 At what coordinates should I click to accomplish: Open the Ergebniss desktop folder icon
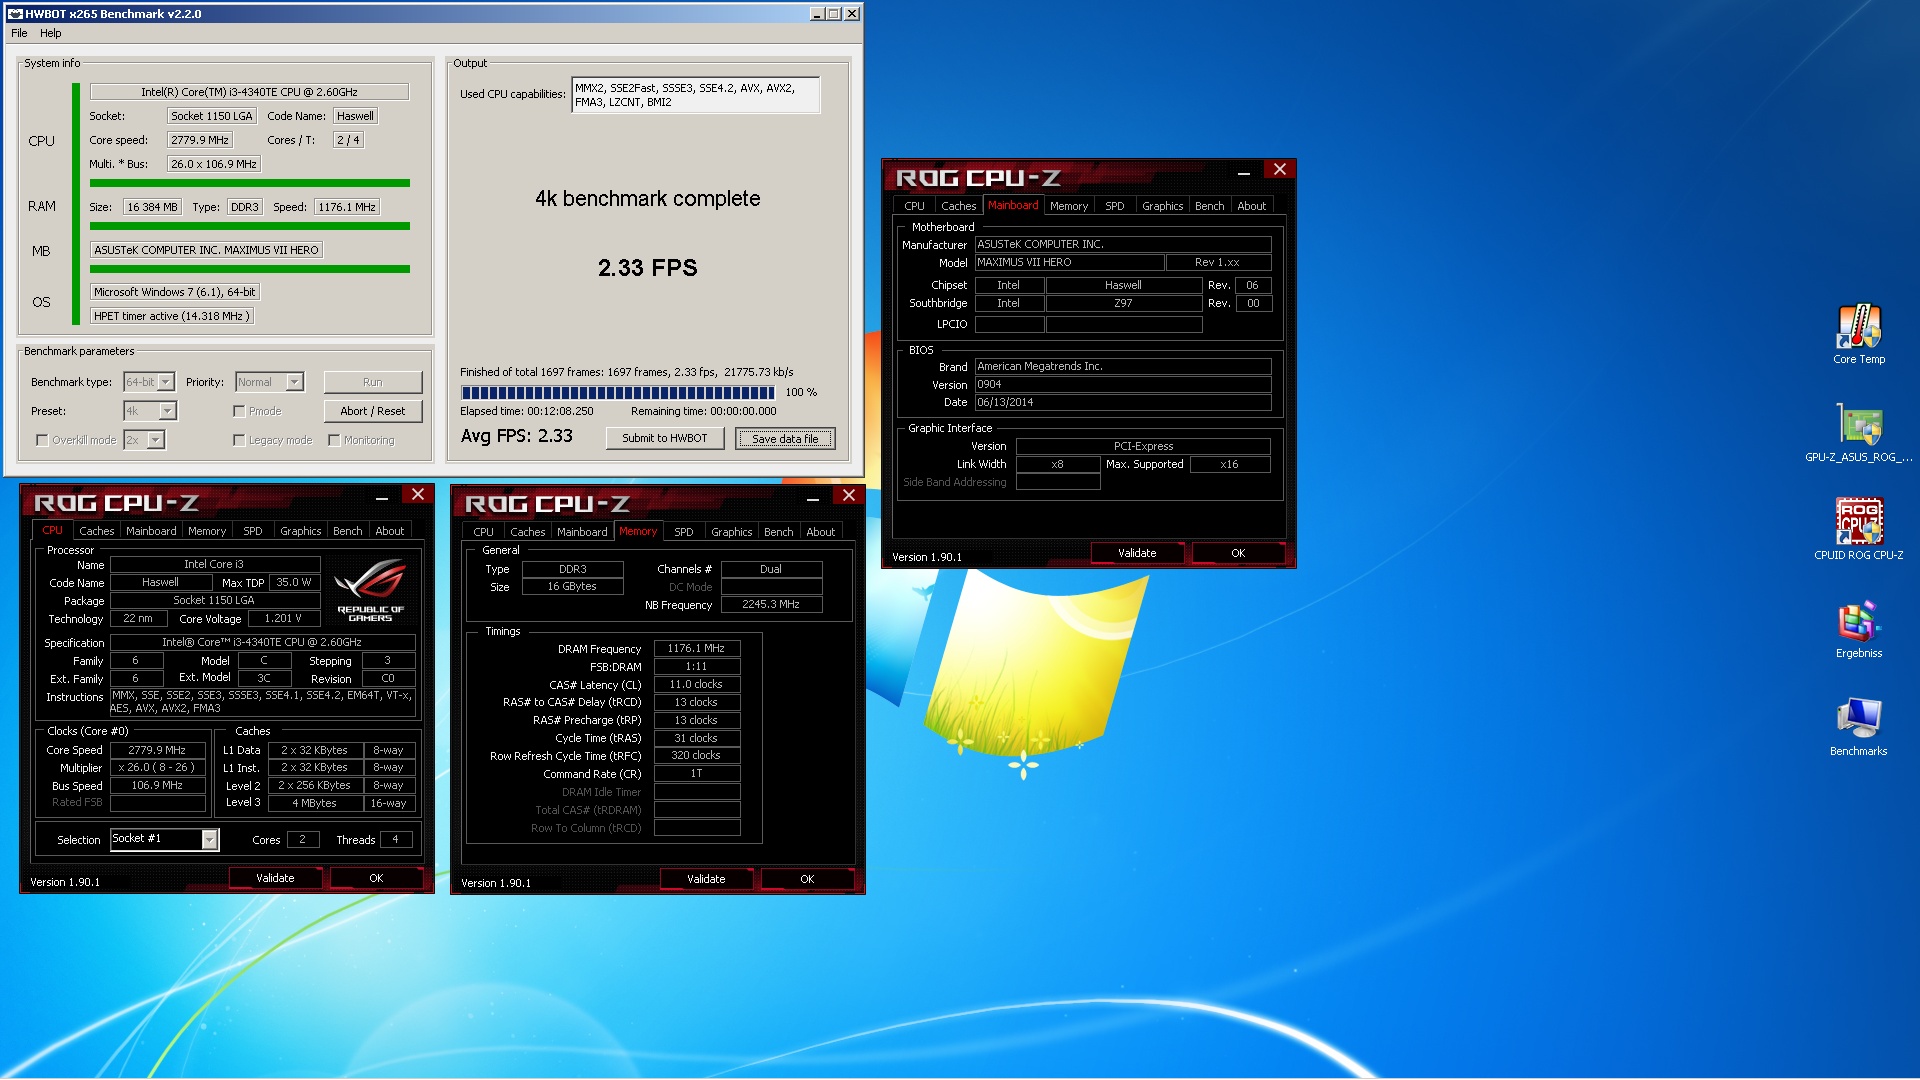tap(1859, 629)
